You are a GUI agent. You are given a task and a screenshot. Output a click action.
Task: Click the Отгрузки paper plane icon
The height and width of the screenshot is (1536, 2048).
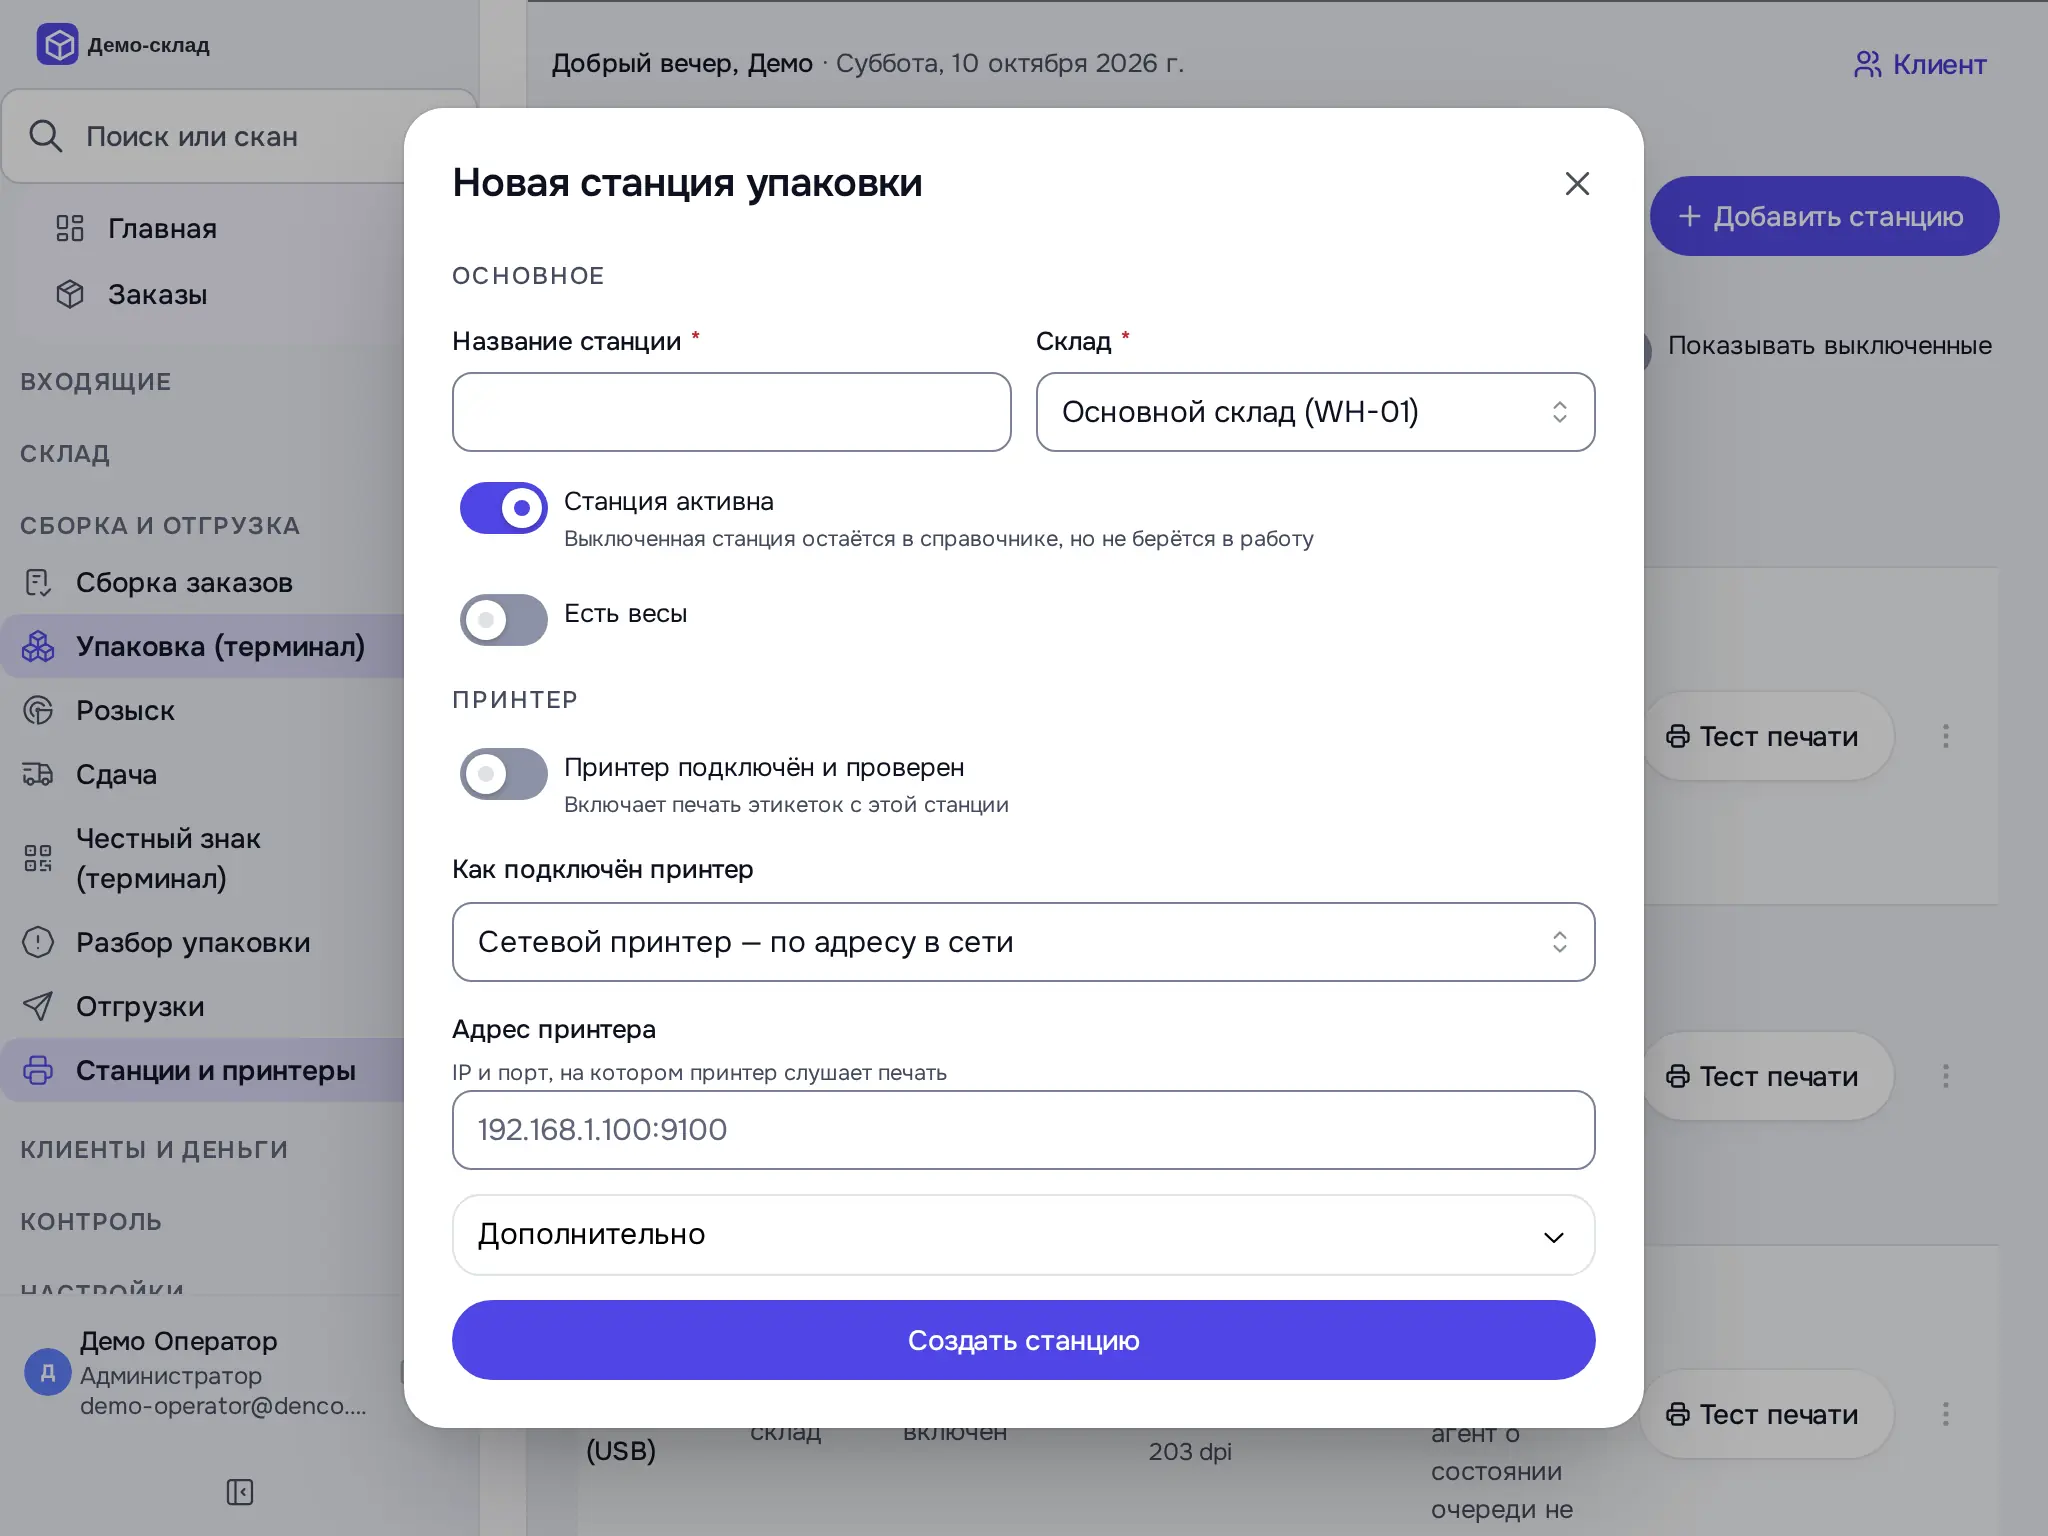point(38,1006)
